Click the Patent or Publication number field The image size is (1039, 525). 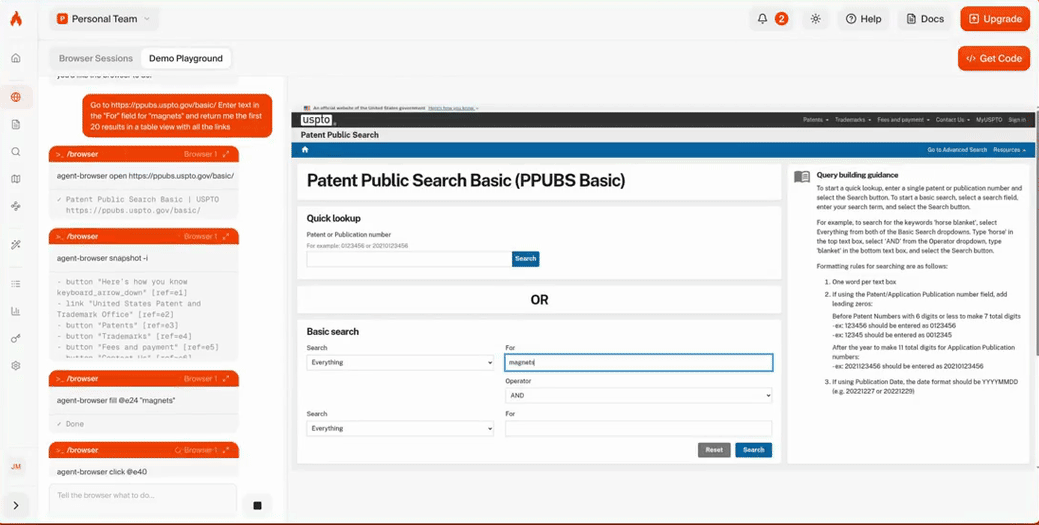409,258
